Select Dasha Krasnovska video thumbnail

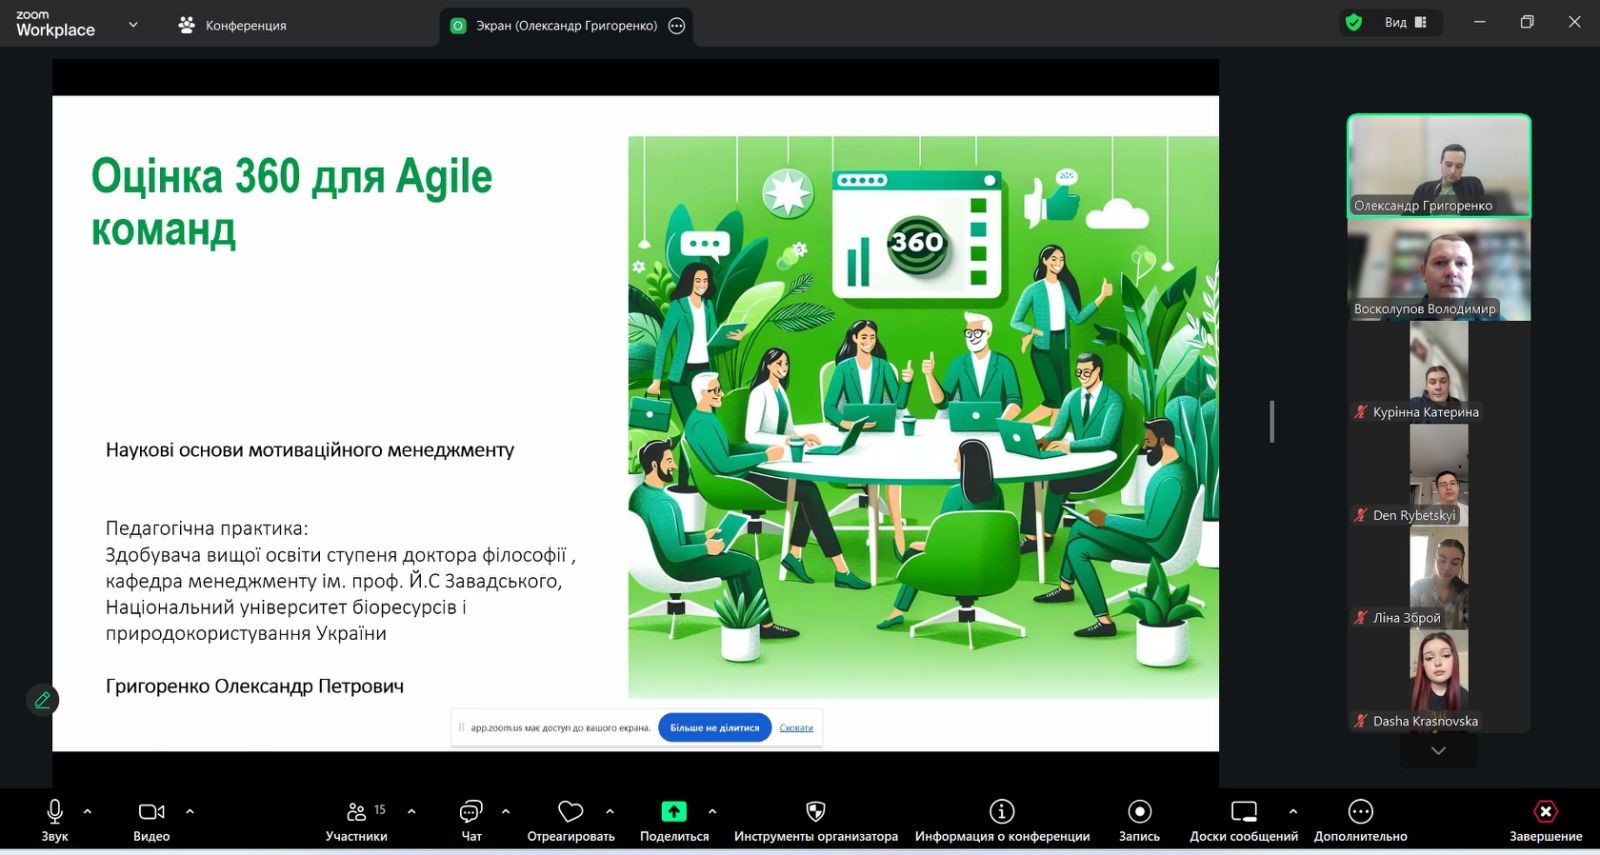click(x=1439, y=682)
